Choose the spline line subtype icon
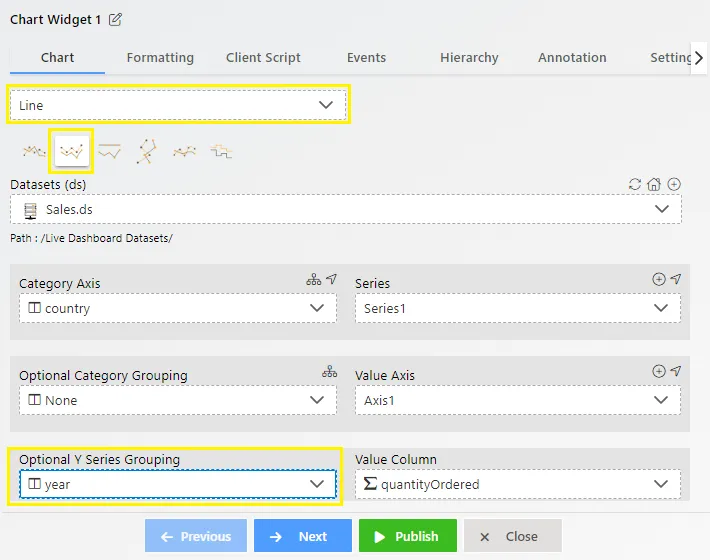Screen dimensions: 710x560 tap(184, 151)
